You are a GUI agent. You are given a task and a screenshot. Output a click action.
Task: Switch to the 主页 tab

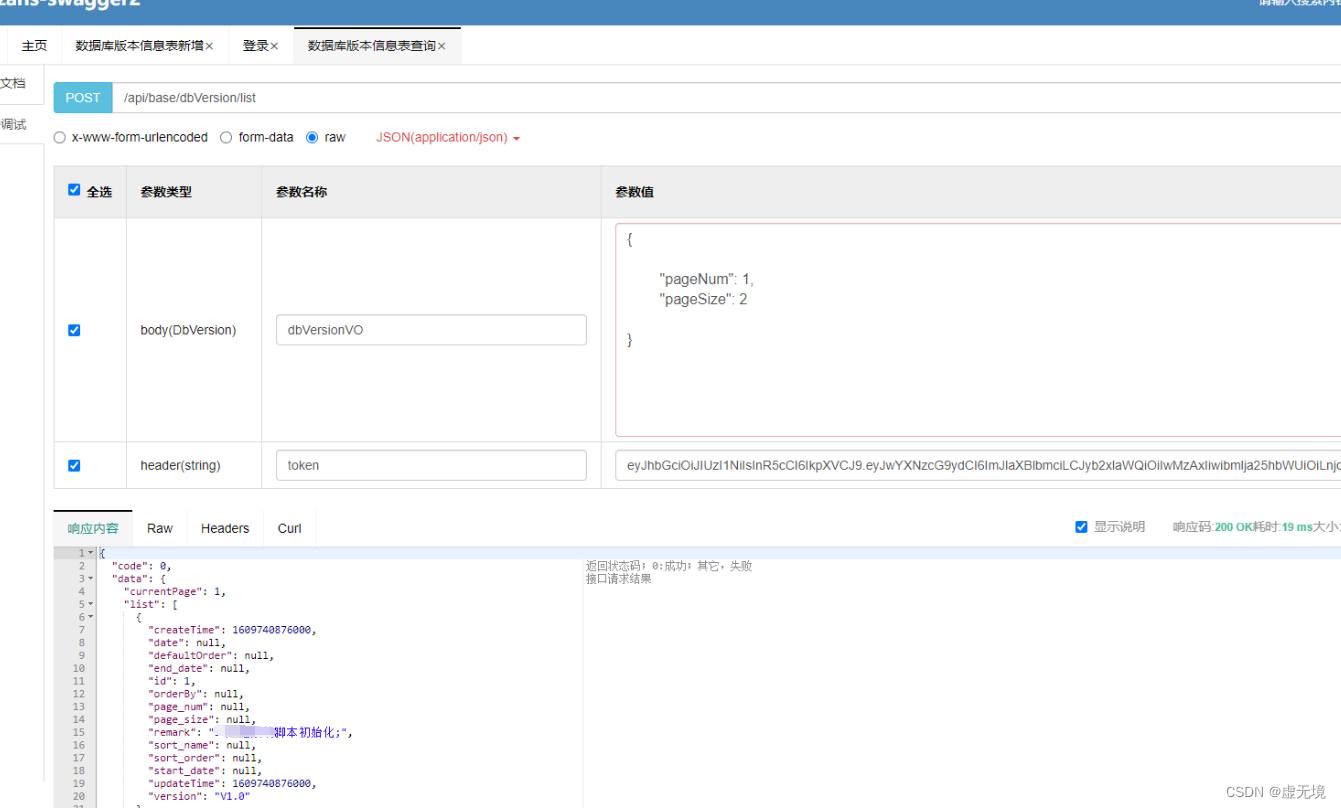click(x=34, y=46)
